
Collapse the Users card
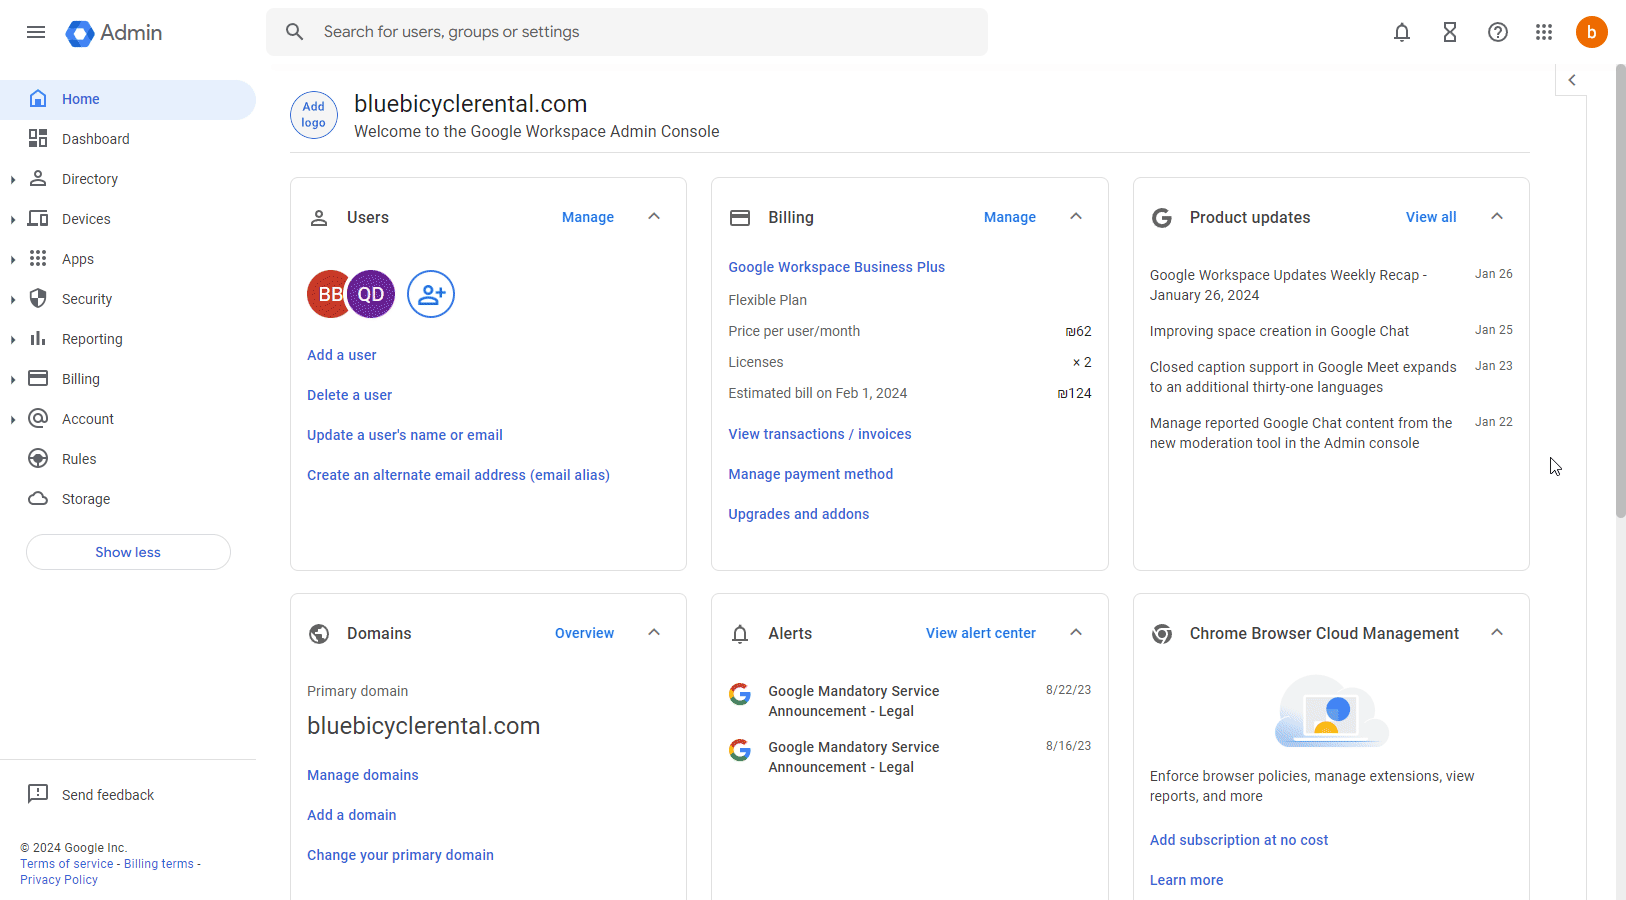tap(654, 217)
